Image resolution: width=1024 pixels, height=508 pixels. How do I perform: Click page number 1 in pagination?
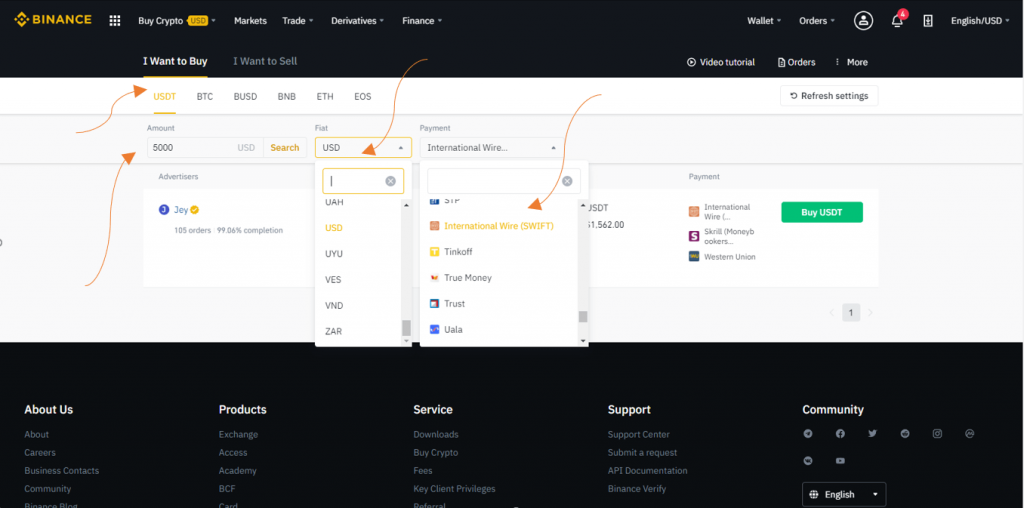point(850,313)
